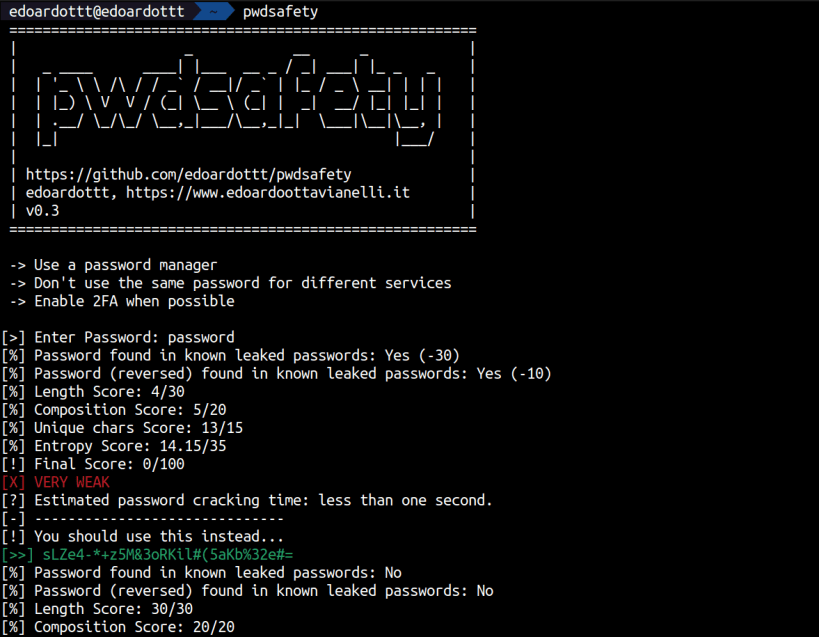Click the 'Length Score: 4/30' line

point(93,392)
